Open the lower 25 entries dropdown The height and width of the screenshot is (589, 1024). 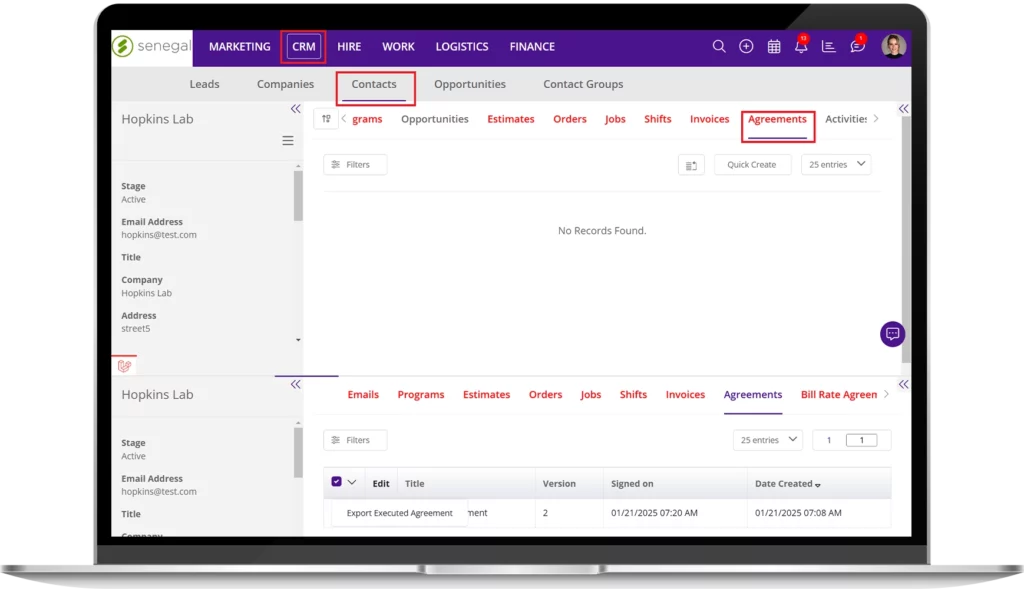tap(767, 440)
